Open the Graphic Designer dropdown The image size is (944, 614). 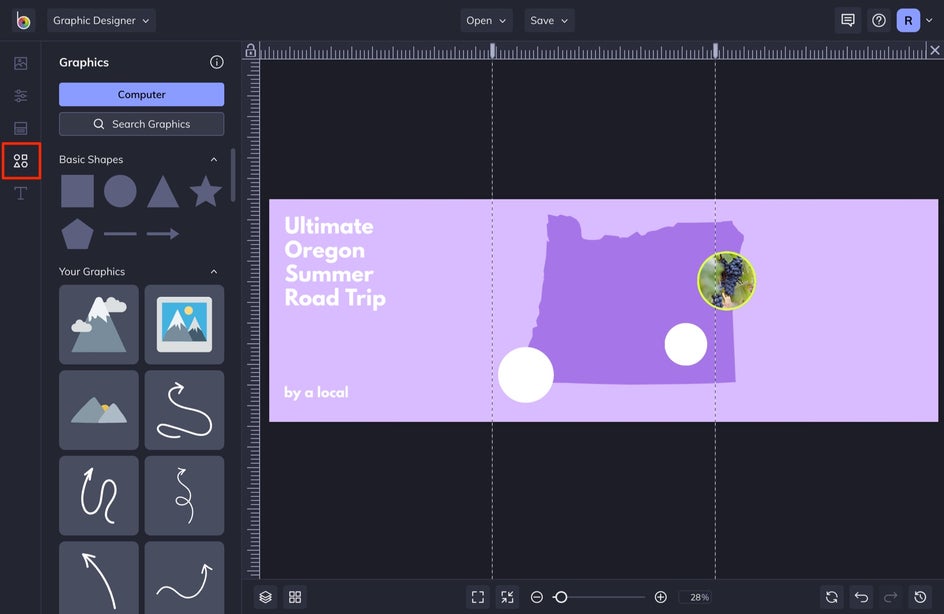tap(101, 20)
